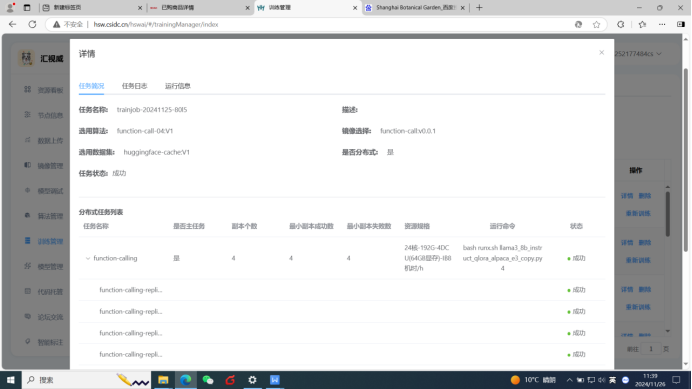Open WeChat from the taskbar
The width and height of the screenshot is (692, 389).
pos(208,380)
